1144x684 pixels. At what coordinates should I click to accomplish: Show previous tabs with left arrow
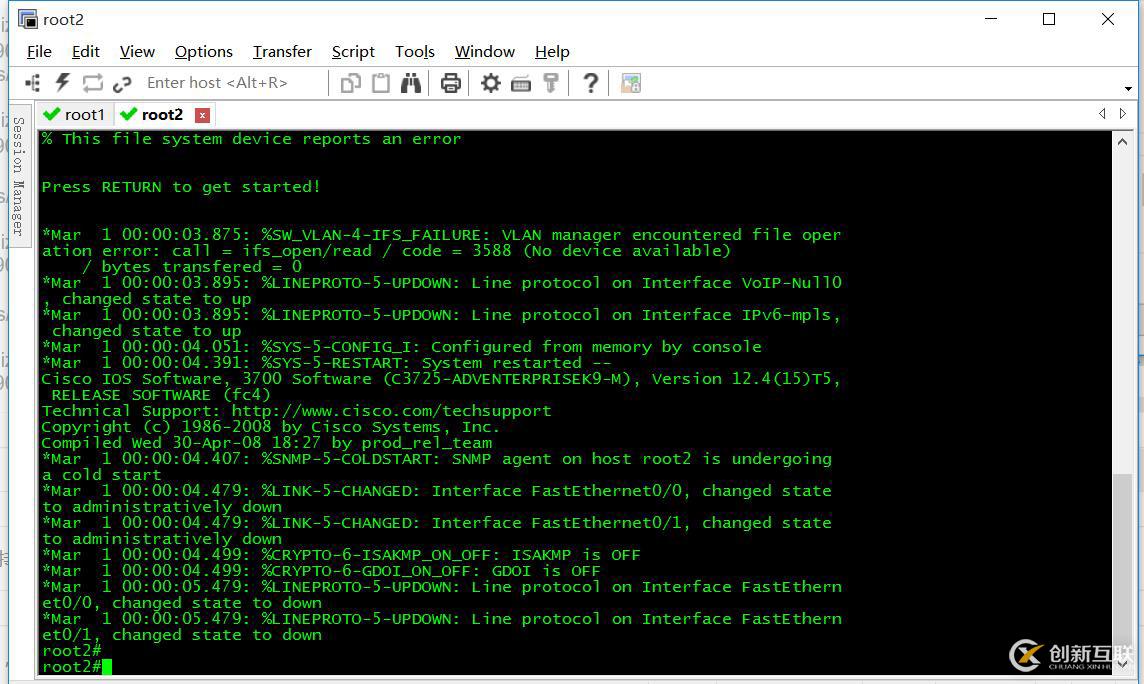click(1102, 114)
